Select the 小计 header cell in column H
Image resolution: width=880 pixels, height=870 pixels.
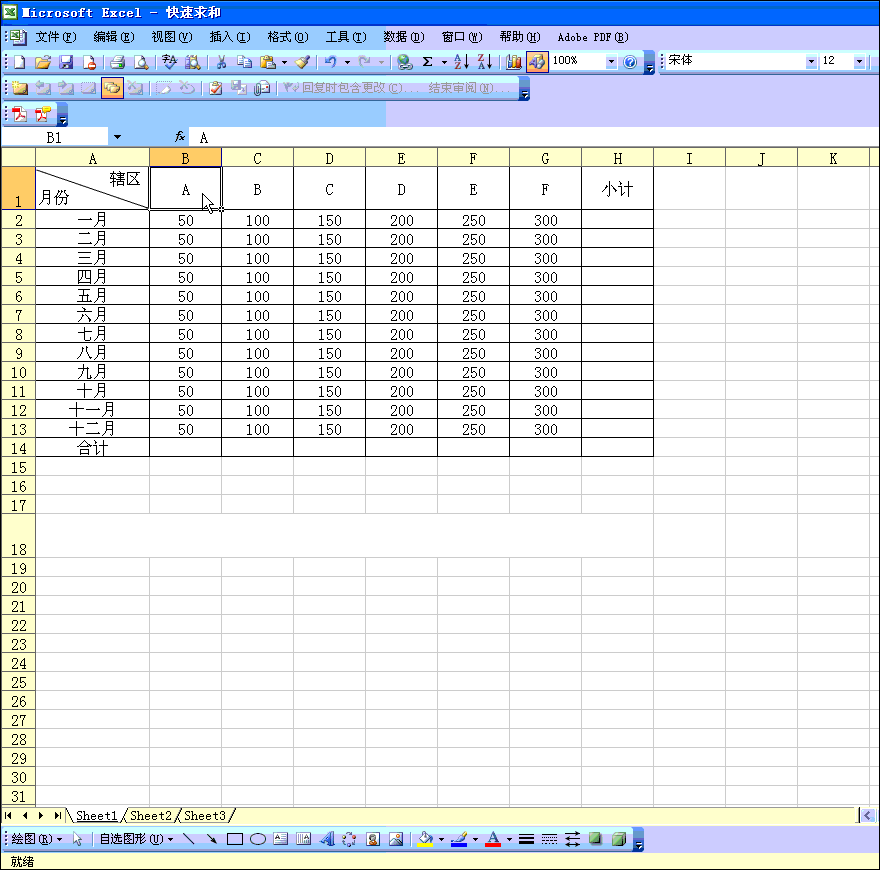617,189
